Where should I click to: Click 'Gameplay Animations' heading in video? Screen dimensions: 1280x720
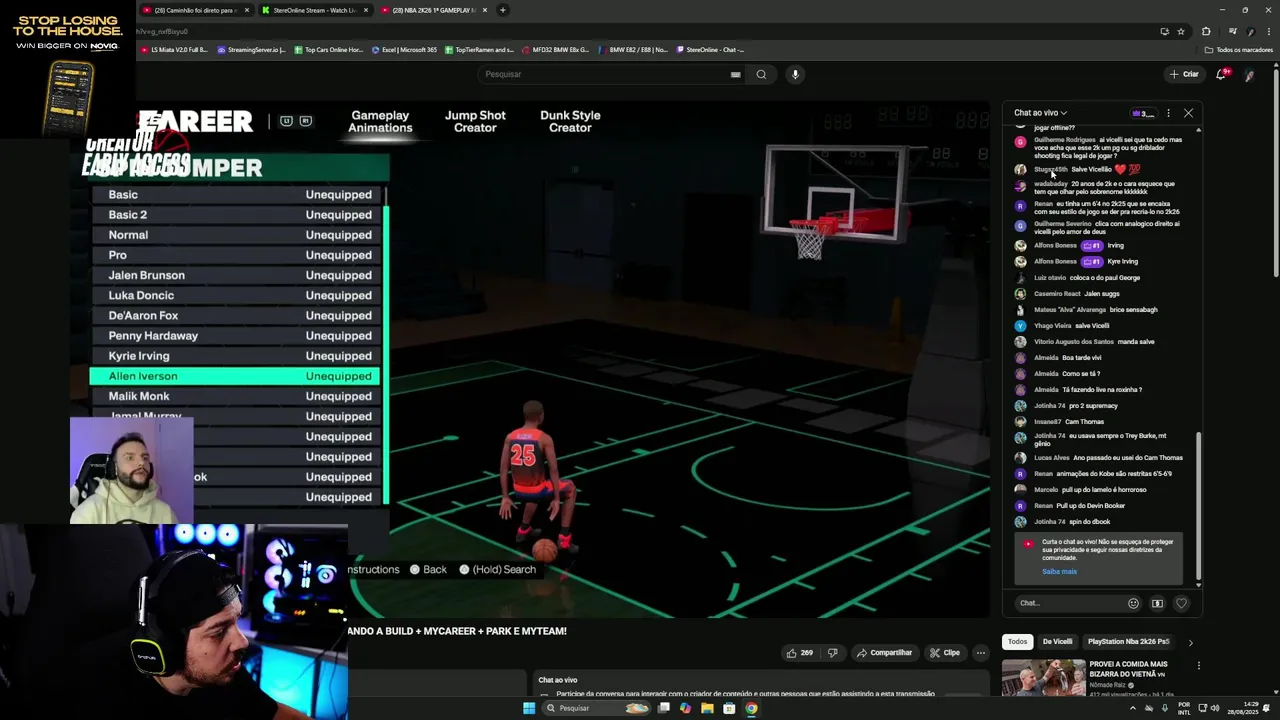pyautogui.click(x=380, y=121)
